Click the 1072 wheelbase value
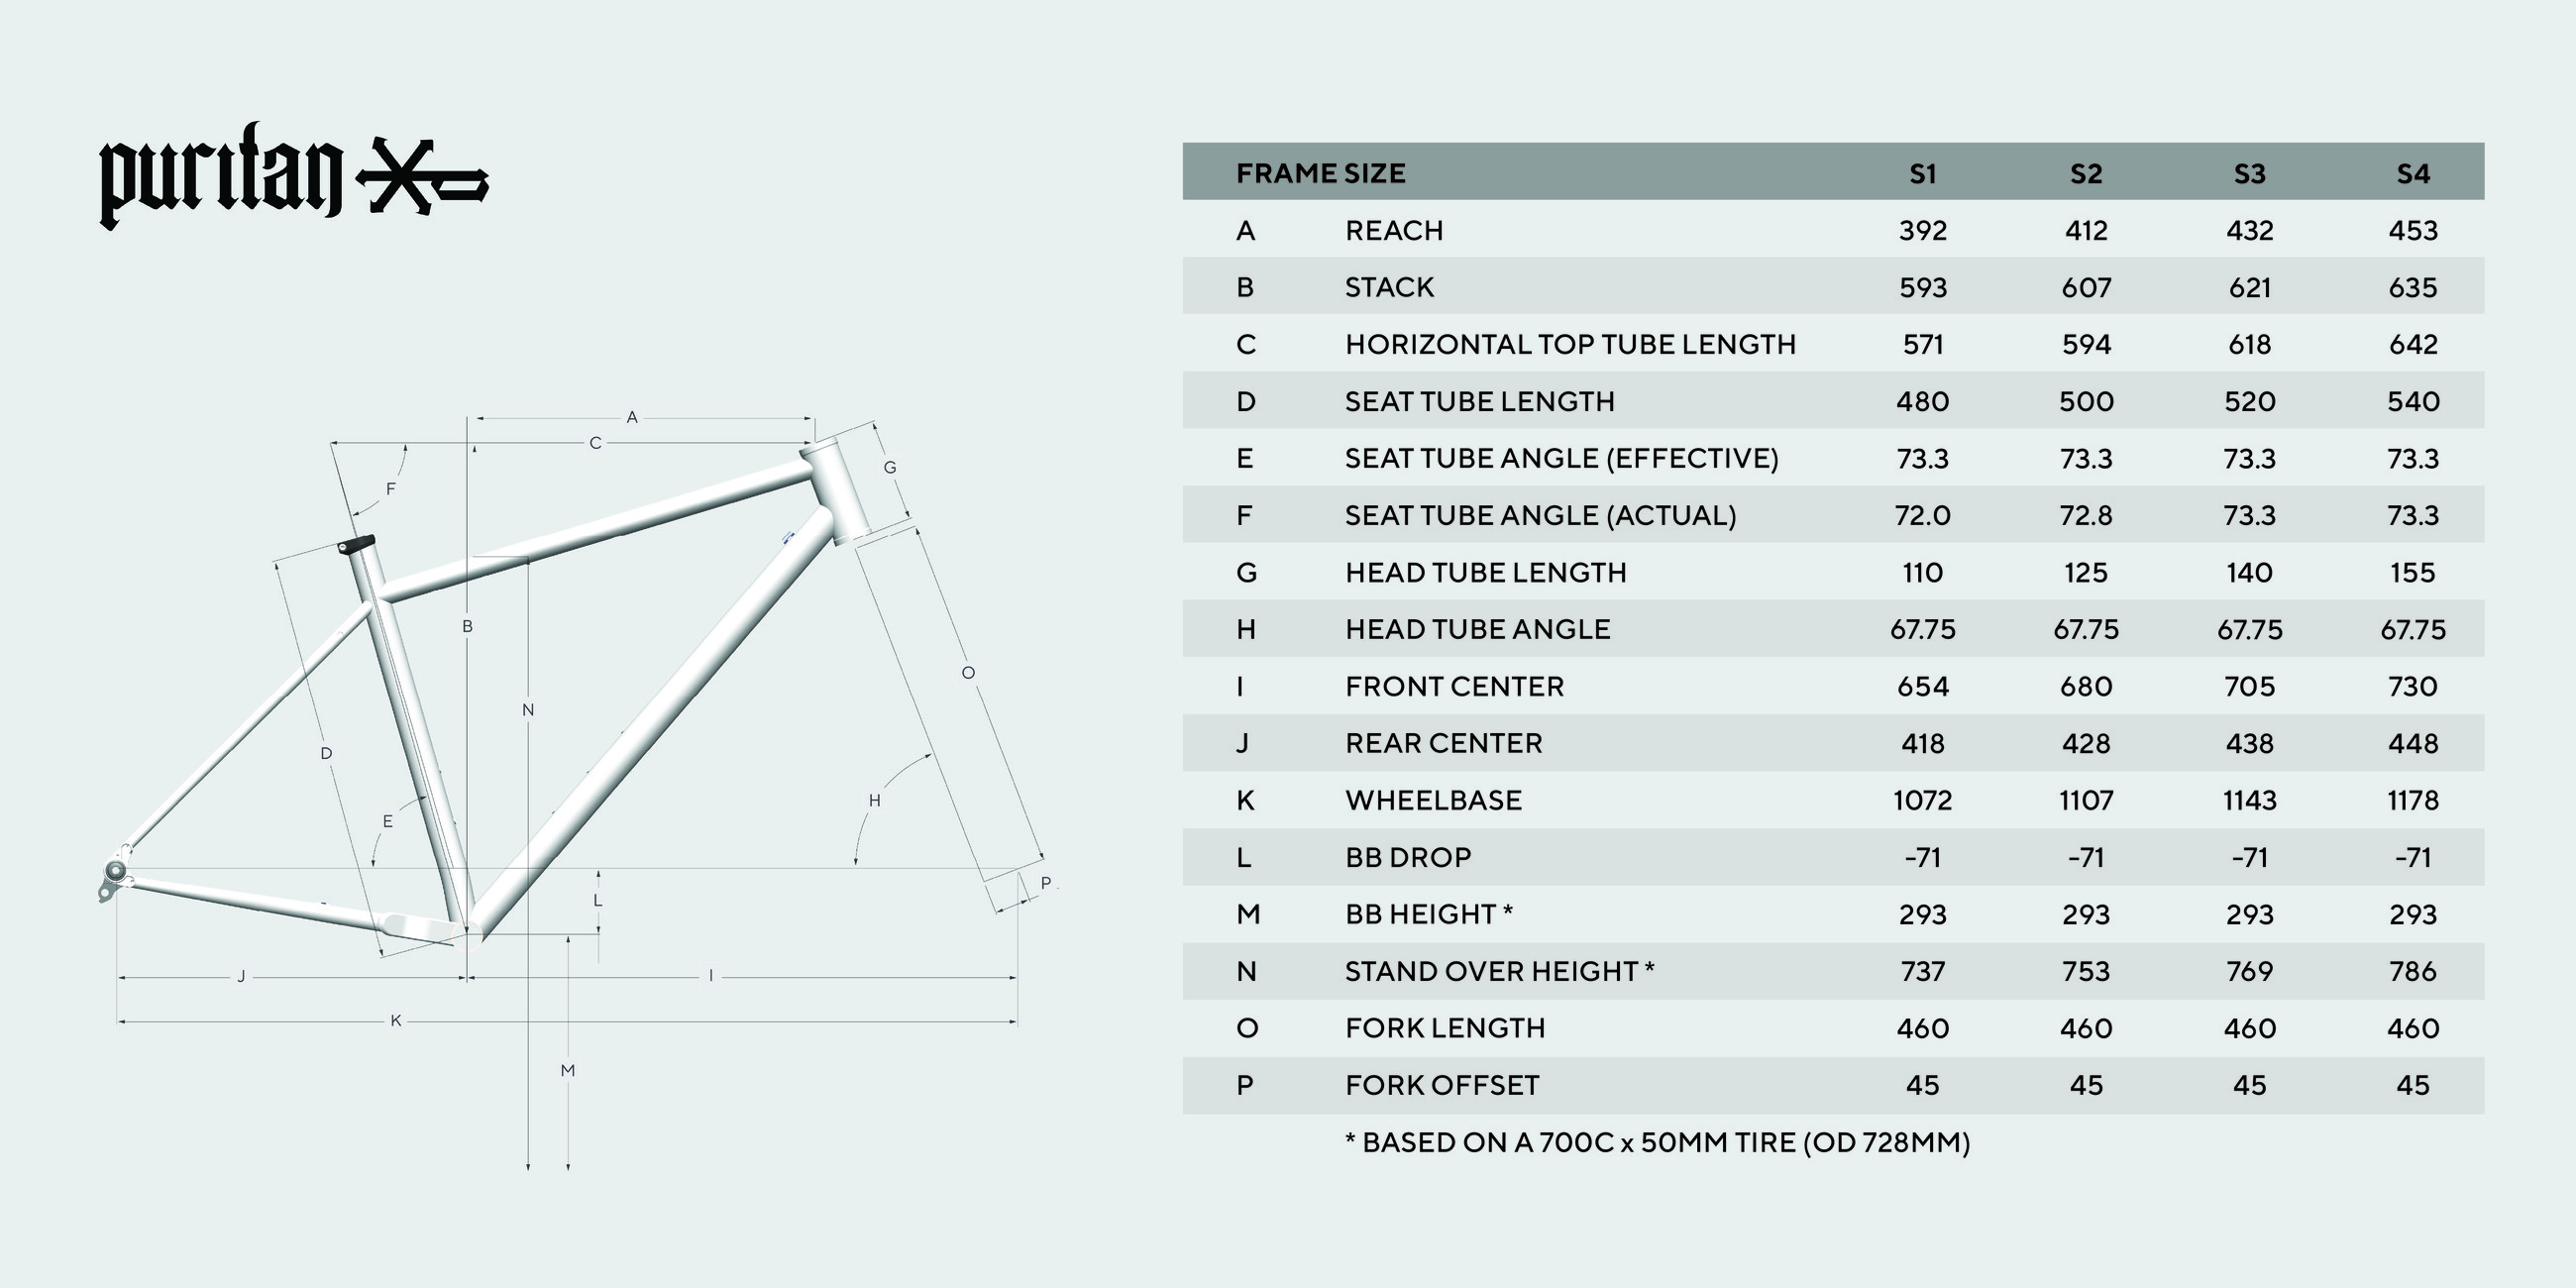 (x=1922, y=800)
